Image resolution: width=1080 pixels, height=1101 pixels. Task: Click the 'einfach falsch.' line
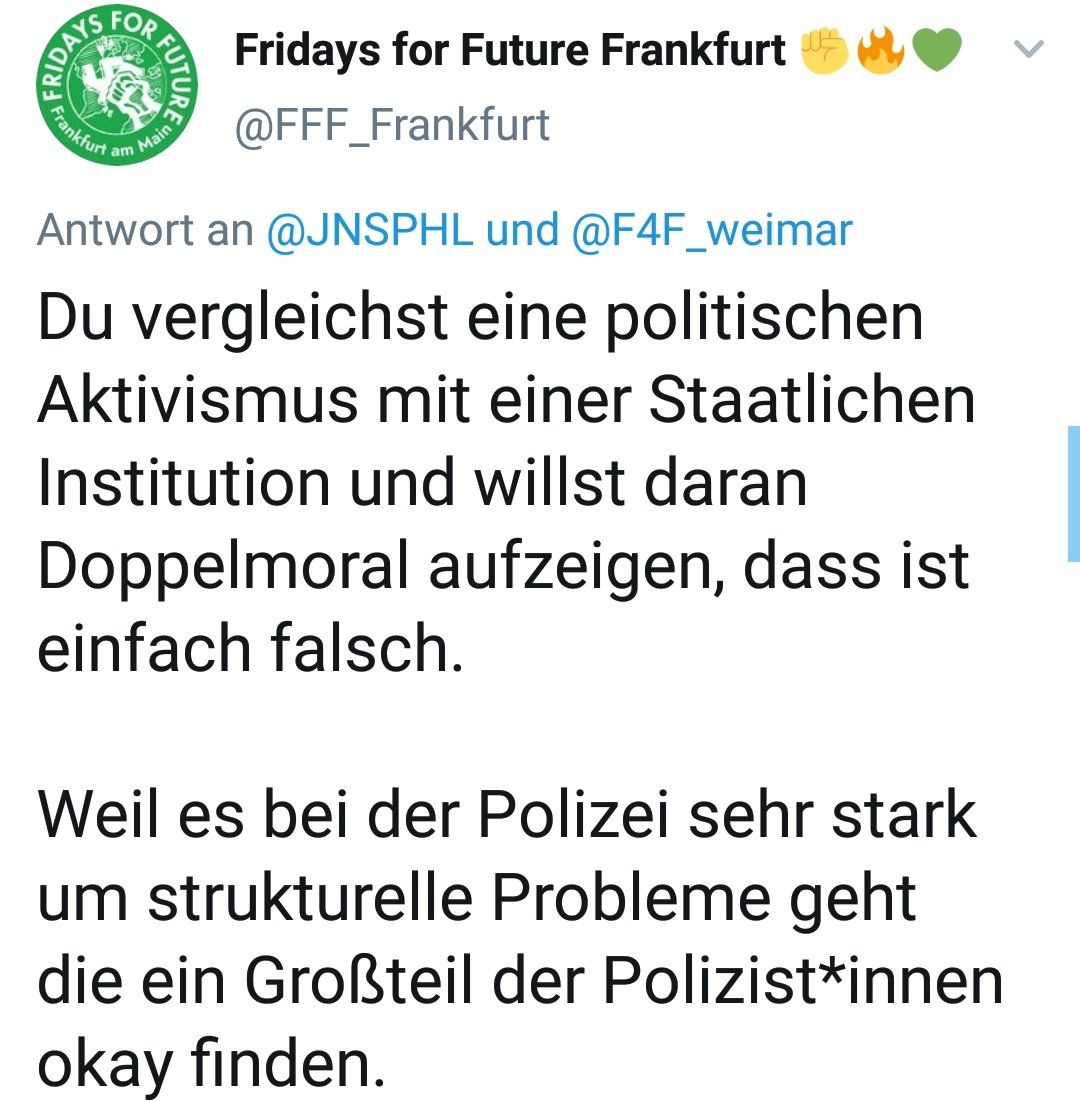(x=251, y=649)
